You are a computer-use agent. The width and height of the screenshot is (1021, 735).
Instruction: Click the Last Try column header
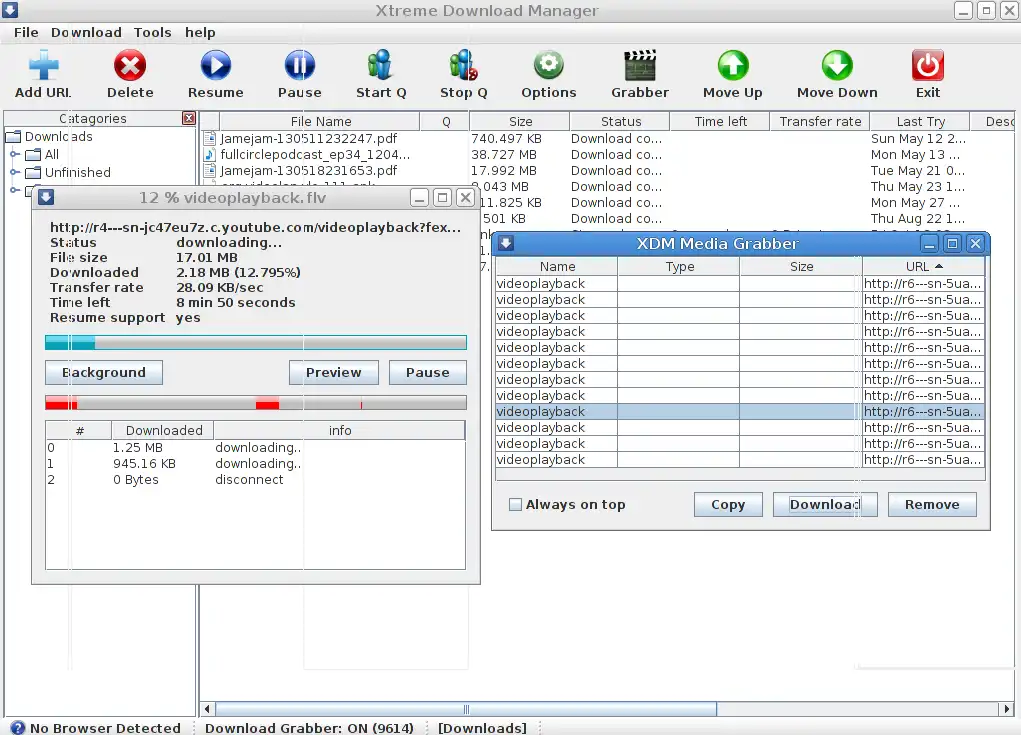tap(920, 121)
